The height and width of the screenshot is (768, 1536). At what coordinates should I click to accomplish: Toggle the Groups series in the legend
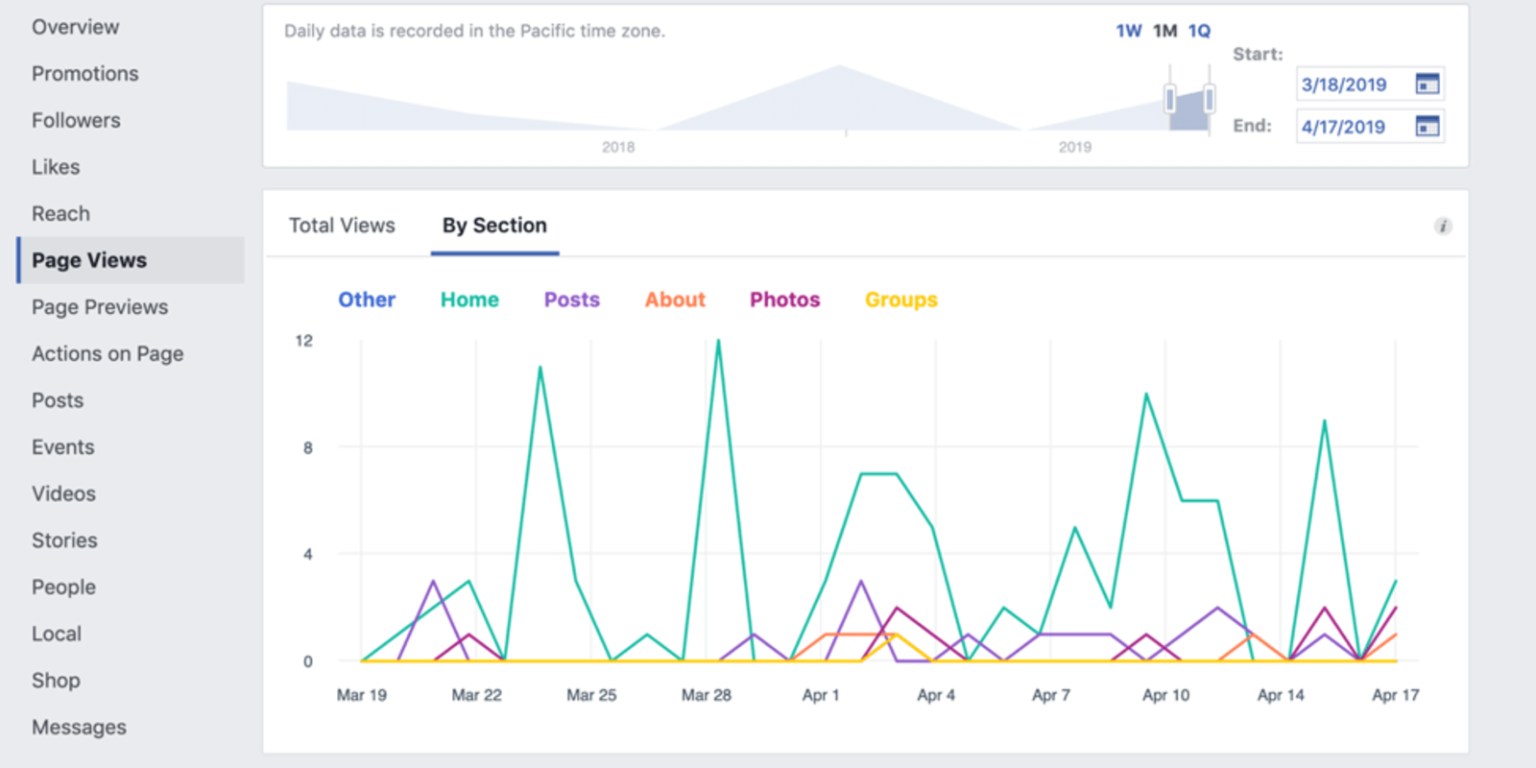pyautogui.click(x=900, y=299)
